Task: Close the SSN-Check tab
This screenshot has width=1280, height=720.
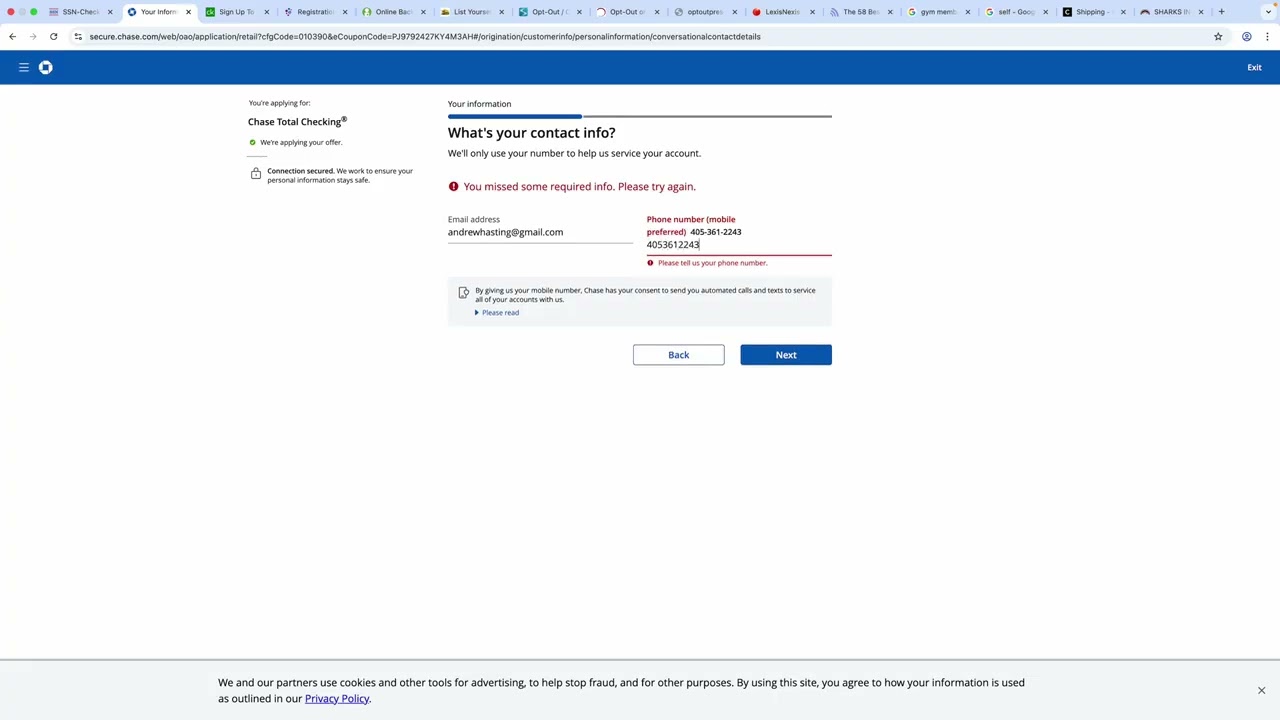Action: click(110, 12)
